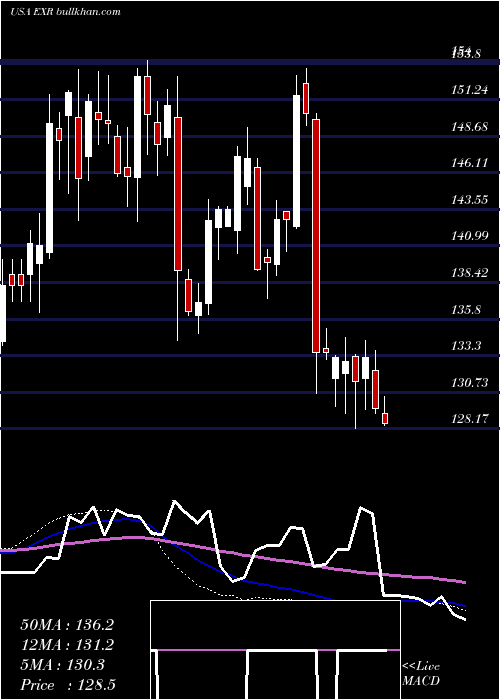The image size is (500, 700).
Task: Click the USA EXR bullkhan.com chart title
Action: click(x=65, y=11)
